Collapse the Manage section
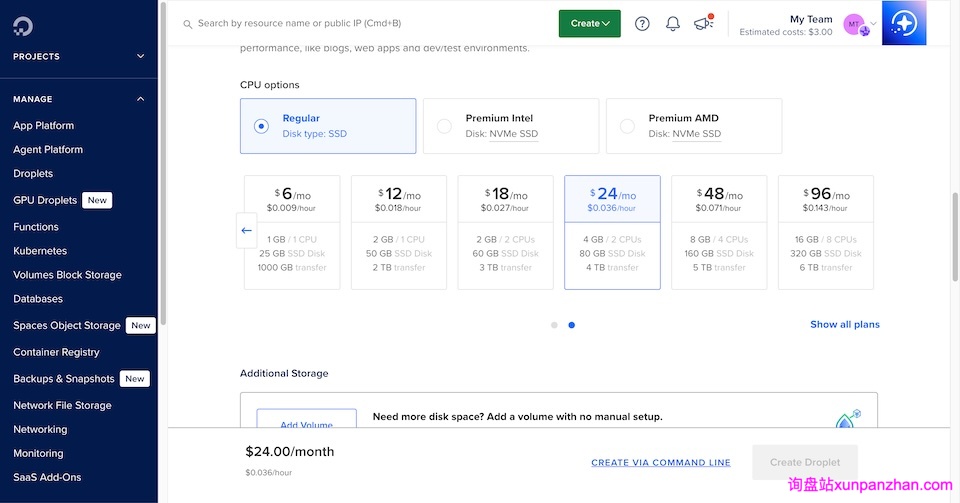Image resolution: width=960 pixels, height=503 pixels. (140, 99)
